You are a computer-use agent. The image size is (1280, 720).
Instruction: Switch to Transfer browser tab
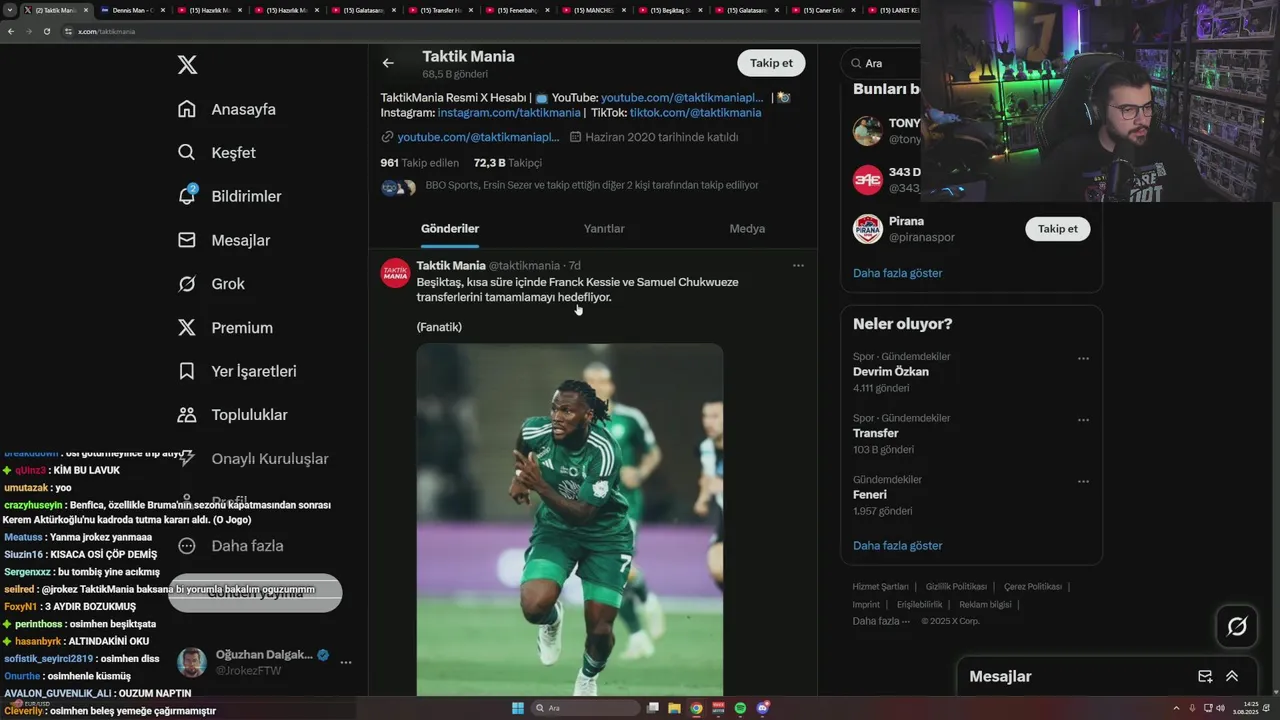click(439, 10)
